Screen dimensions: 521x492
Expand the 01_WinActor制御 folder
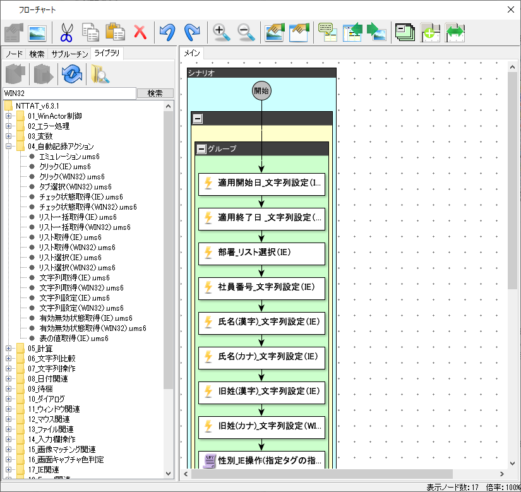click(9, 116)
